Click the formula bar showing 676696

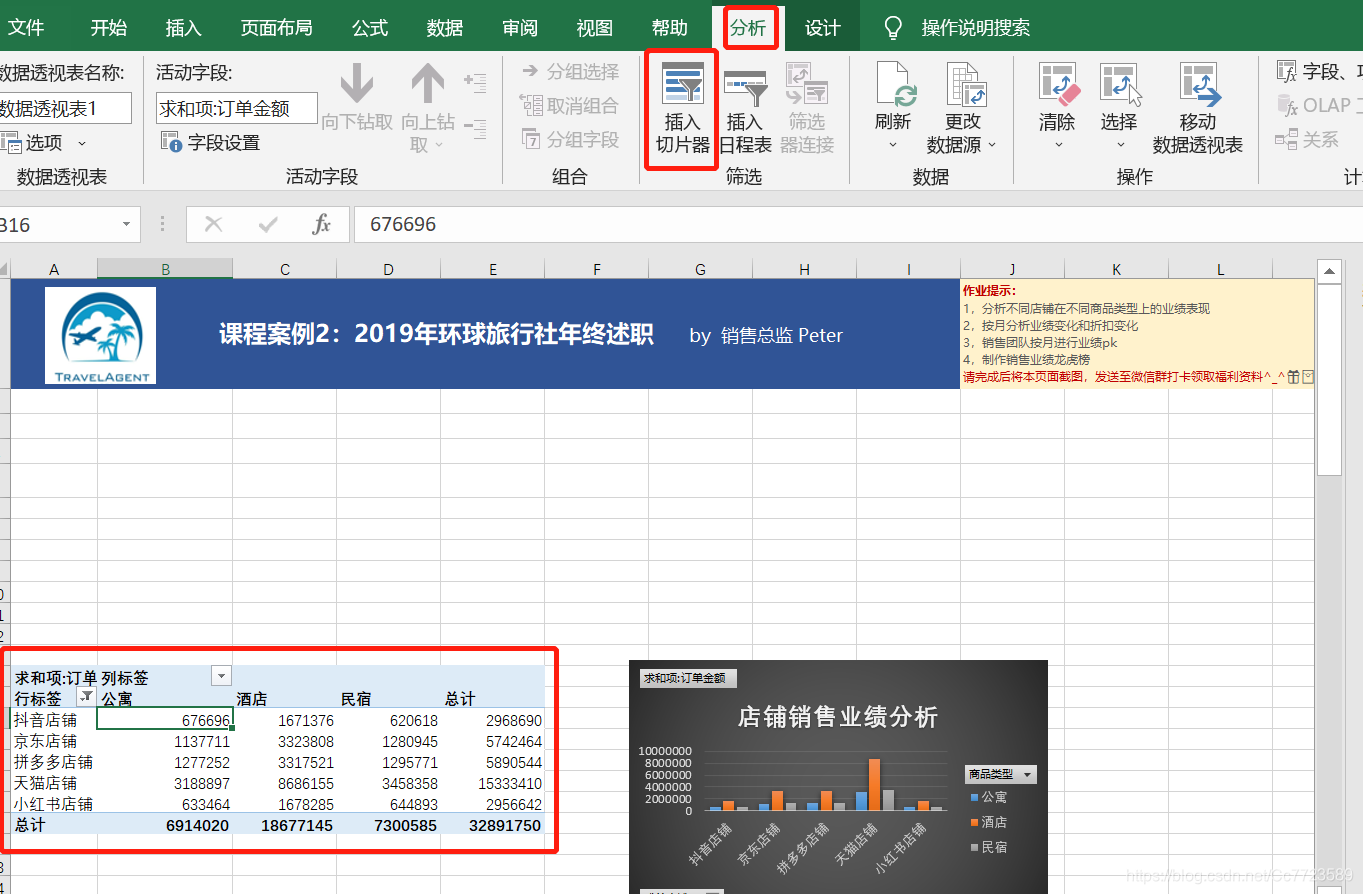tap(858, 224)
